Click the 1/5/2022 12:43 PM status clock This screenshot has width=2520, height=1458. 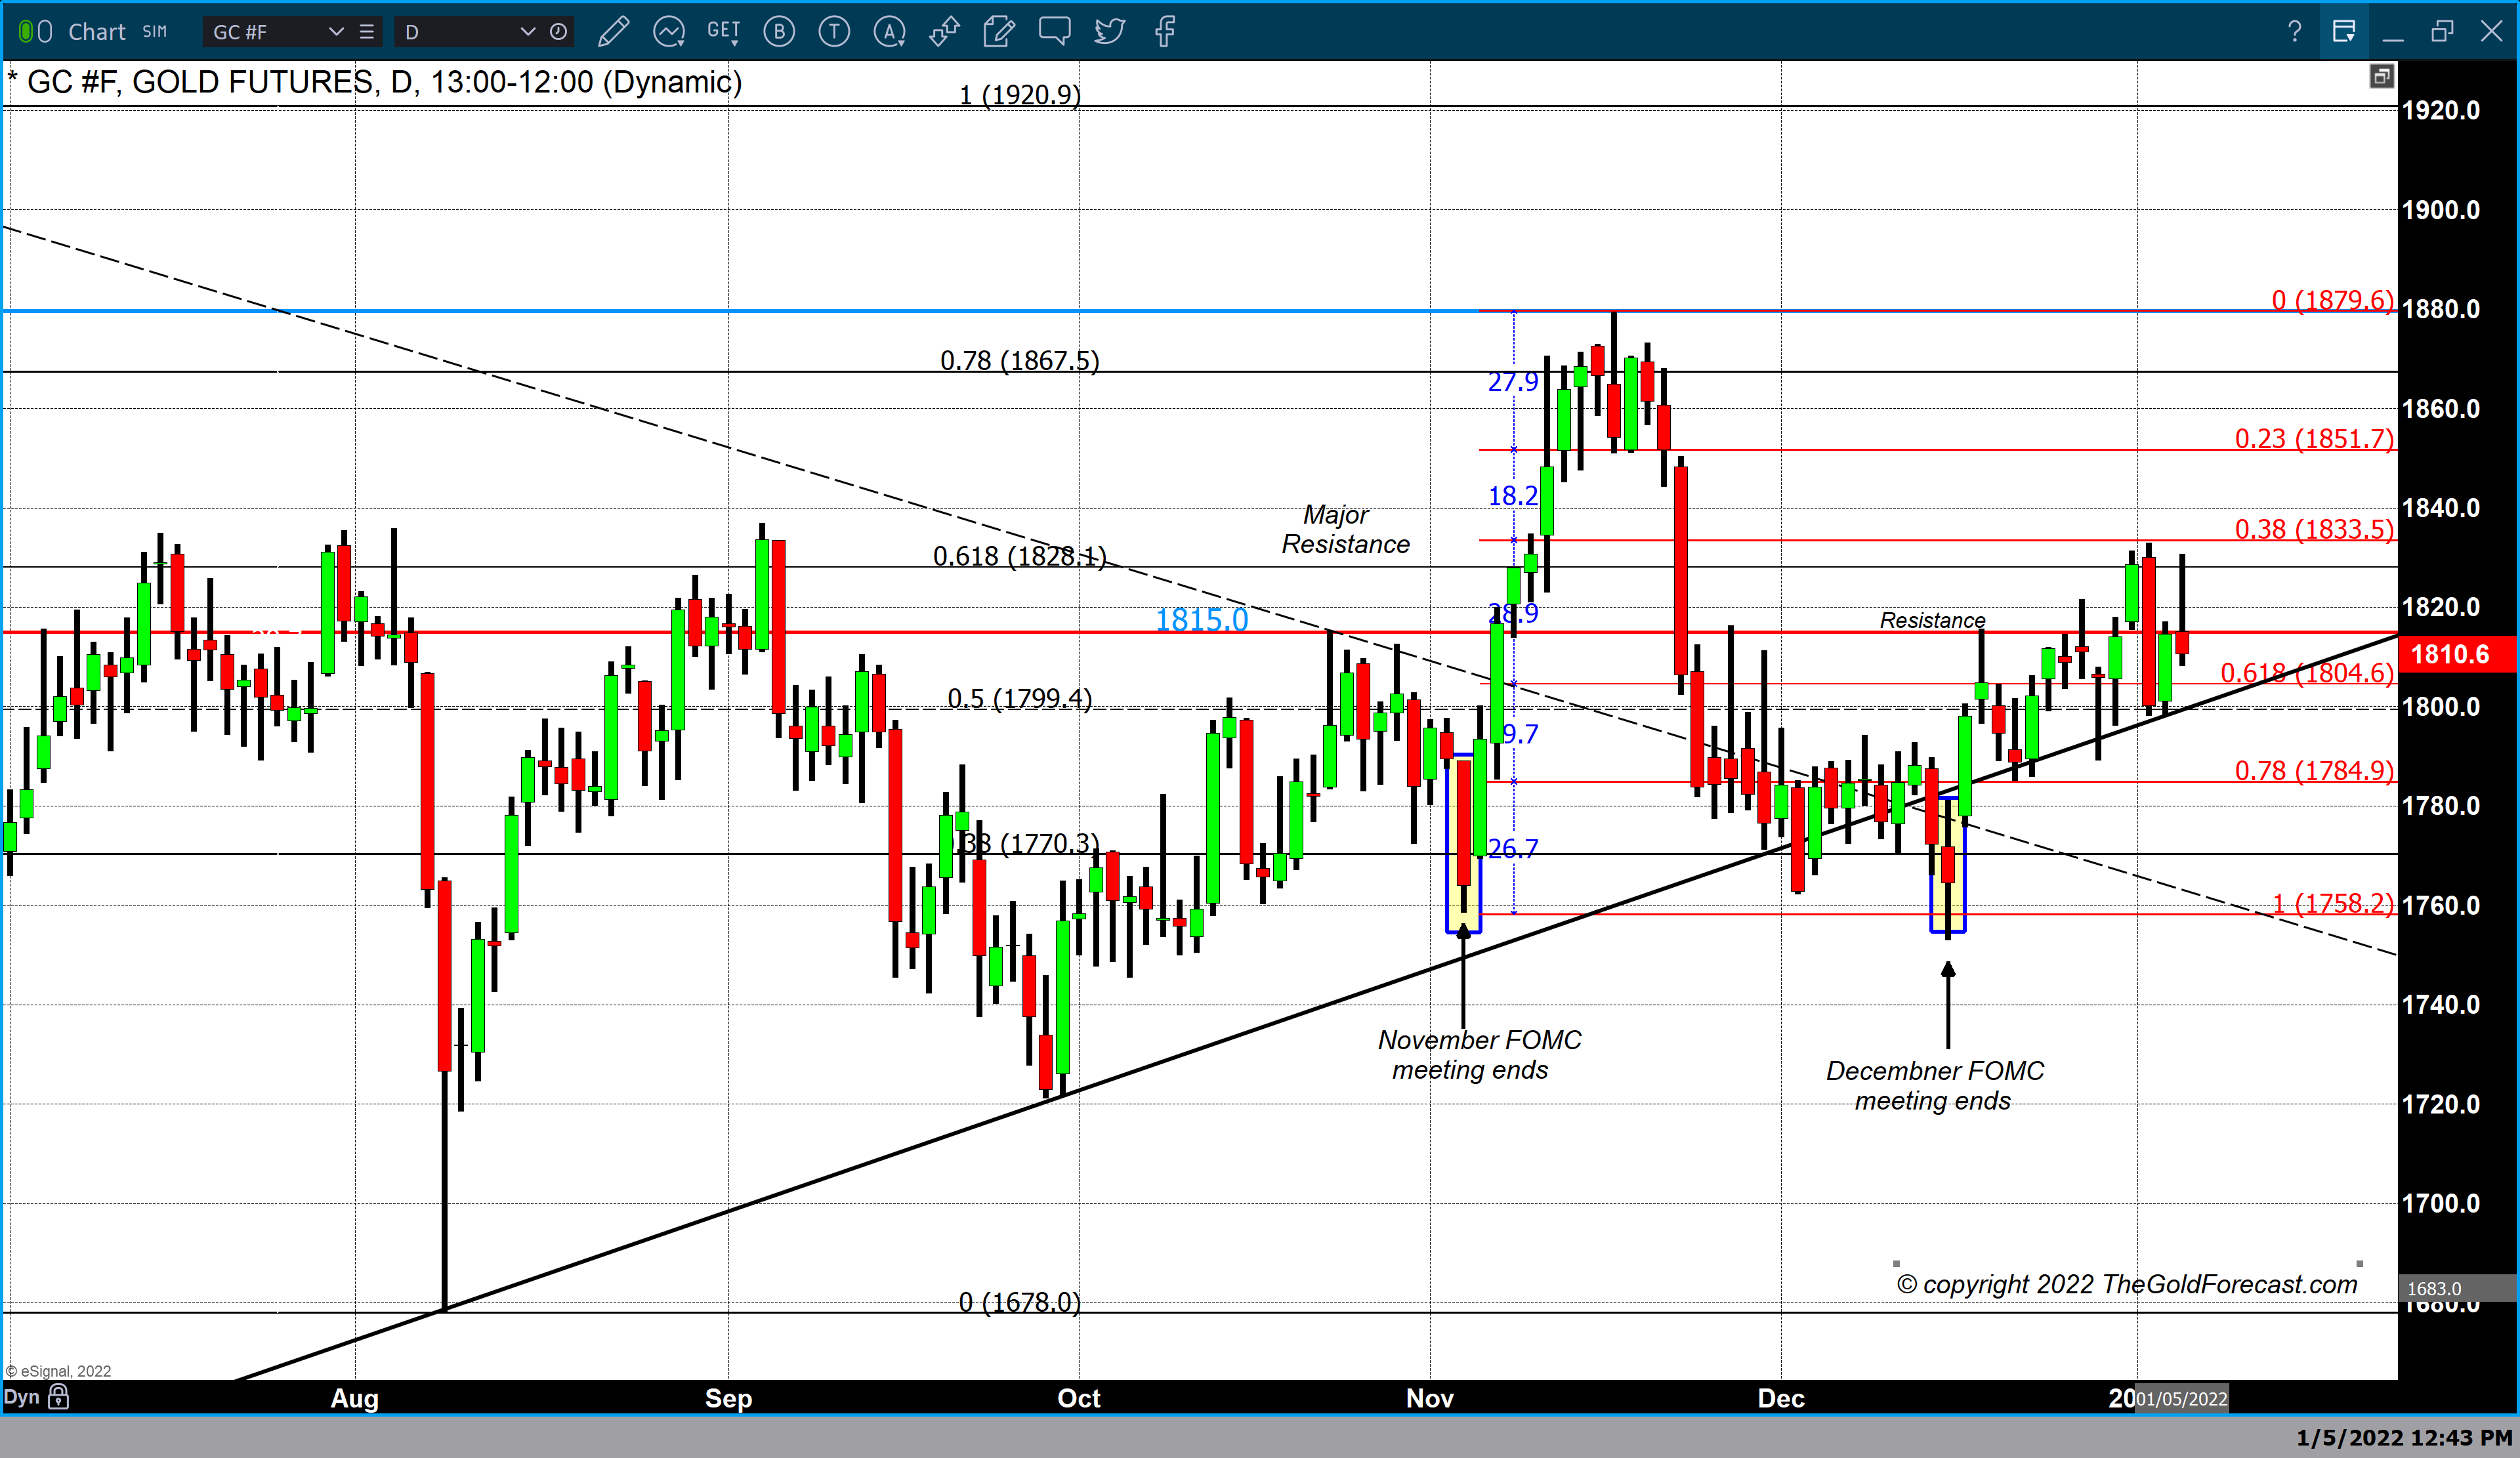2403,1438
